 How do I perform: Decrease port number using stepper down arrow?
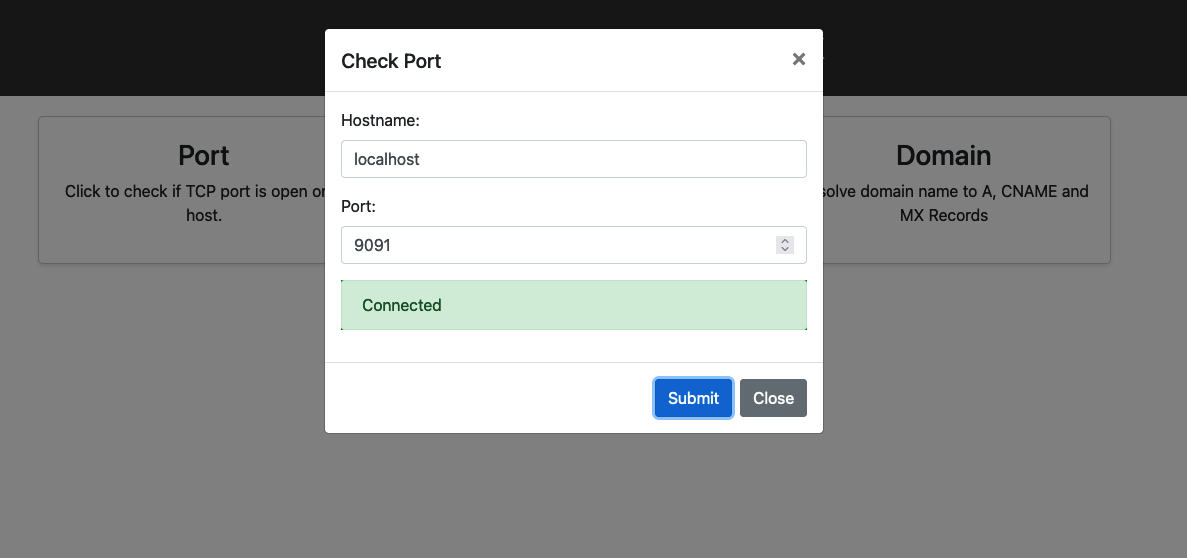785,249
